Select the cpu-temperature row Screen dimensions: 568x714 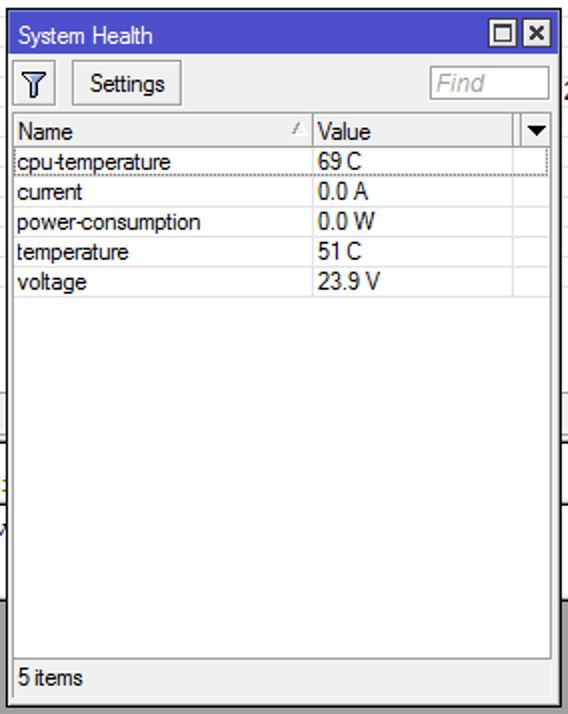(281, 162)
